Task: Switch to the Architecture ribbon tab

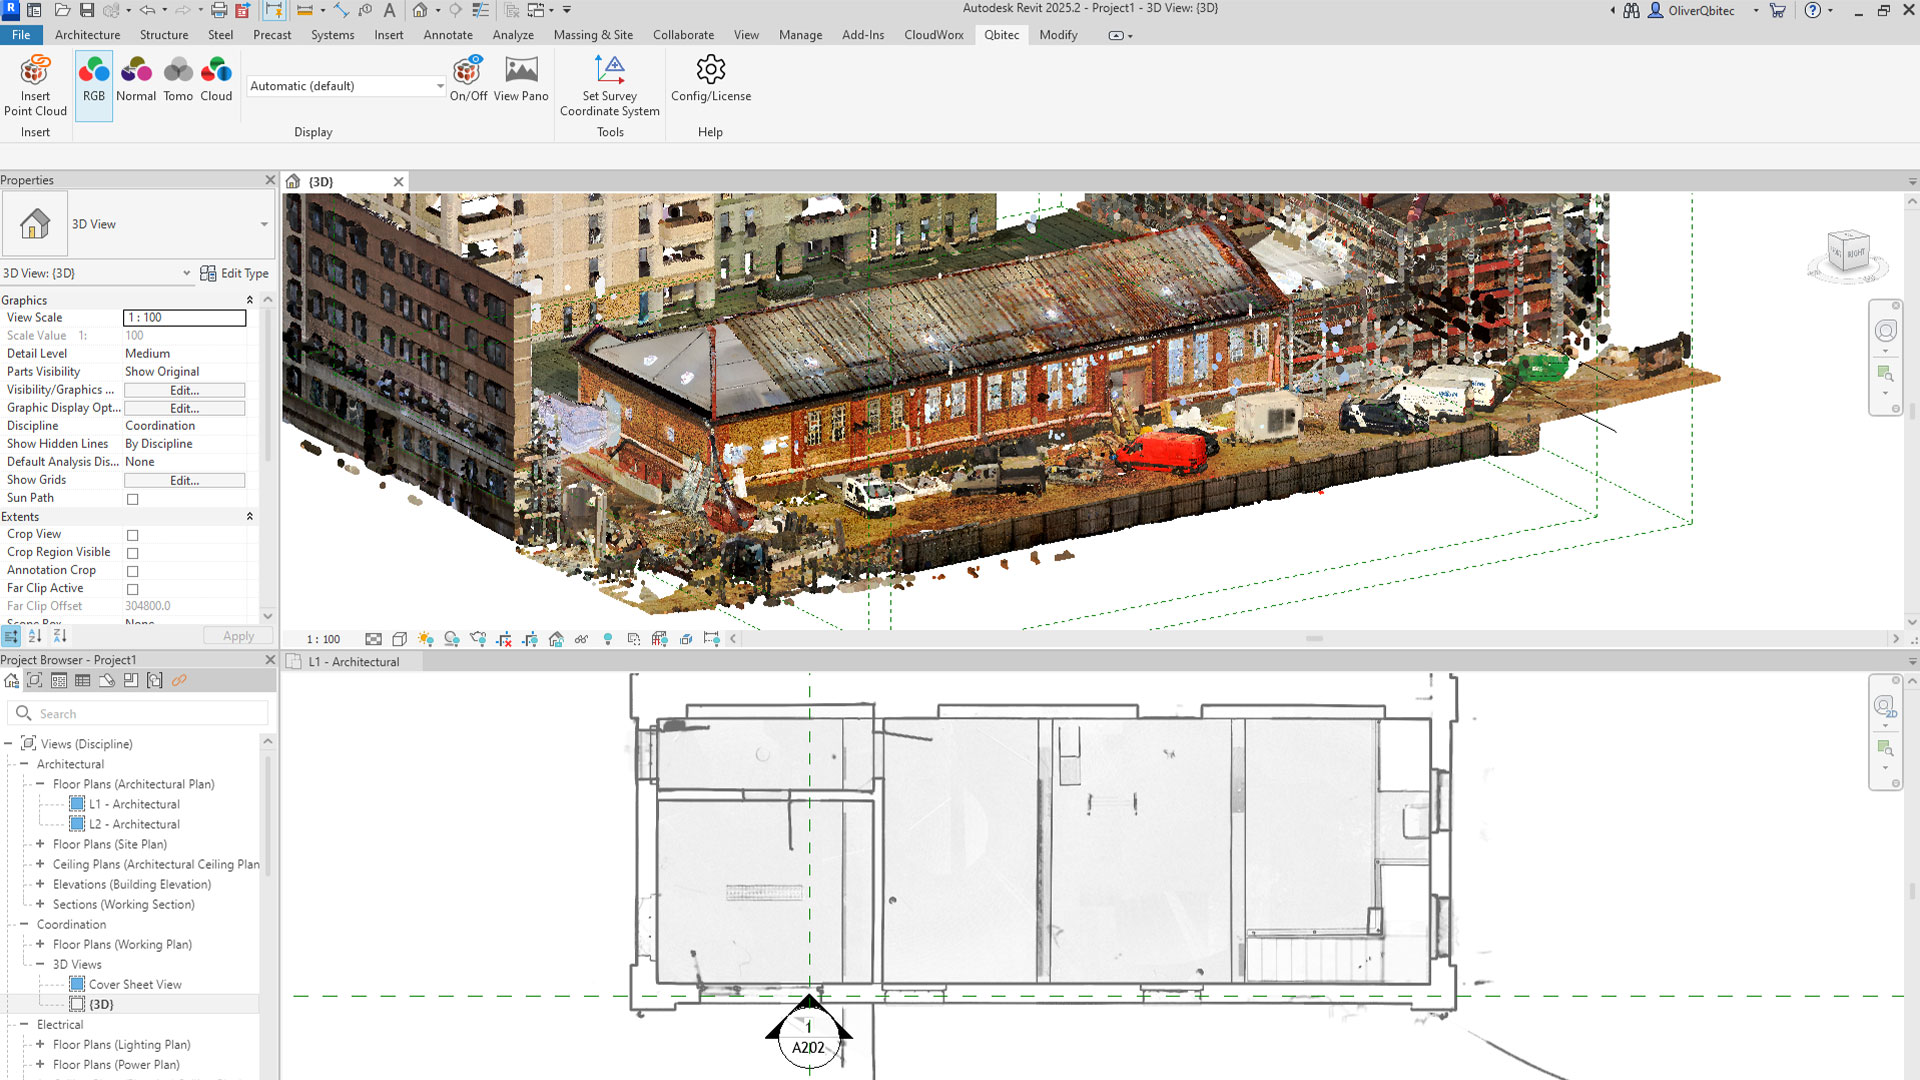Action: point(88,33)
